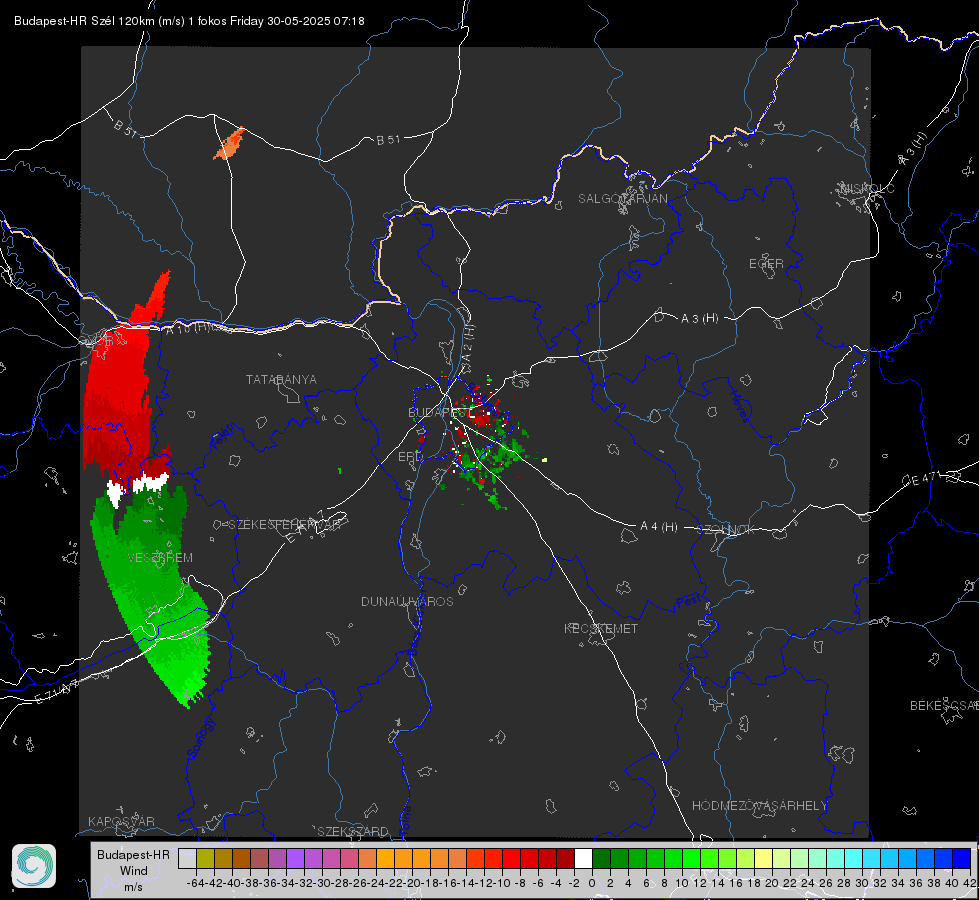This screenshot has height=900, width=979.
Task: Click the HODMEZOVASARHELY city label
Action: [759, 806]
